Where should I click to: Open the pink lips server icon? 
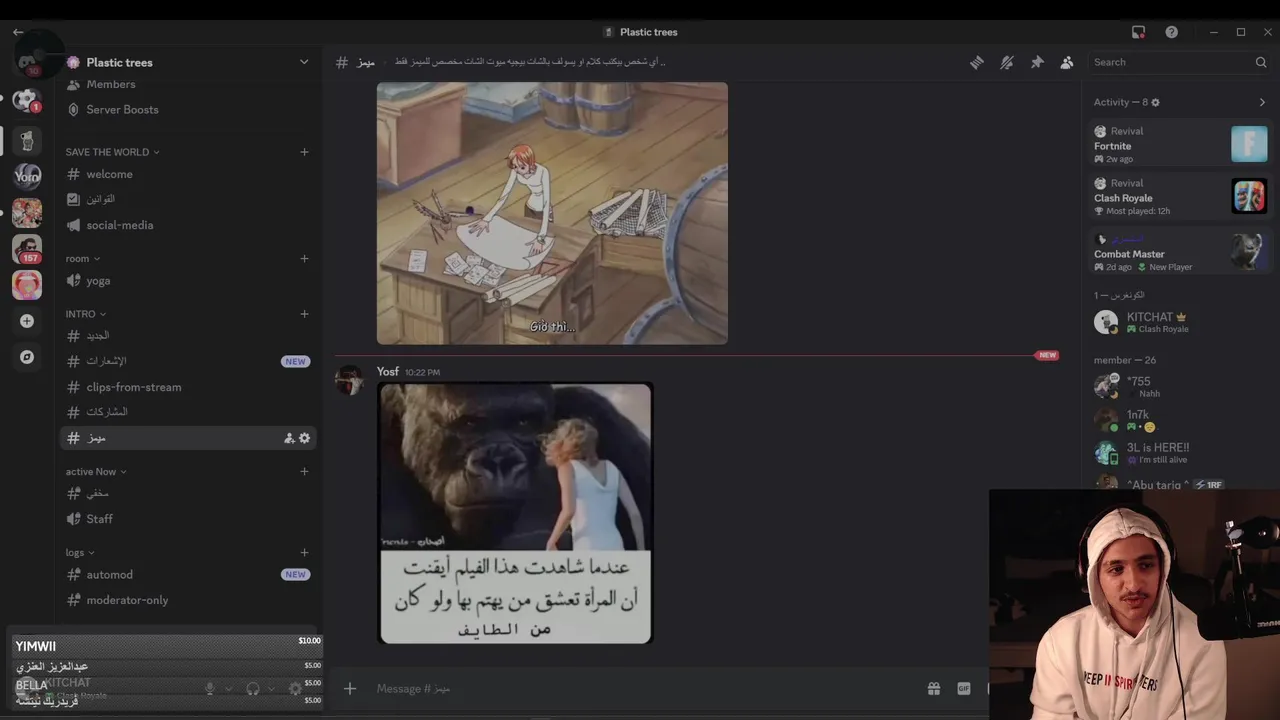click(27, 285)
